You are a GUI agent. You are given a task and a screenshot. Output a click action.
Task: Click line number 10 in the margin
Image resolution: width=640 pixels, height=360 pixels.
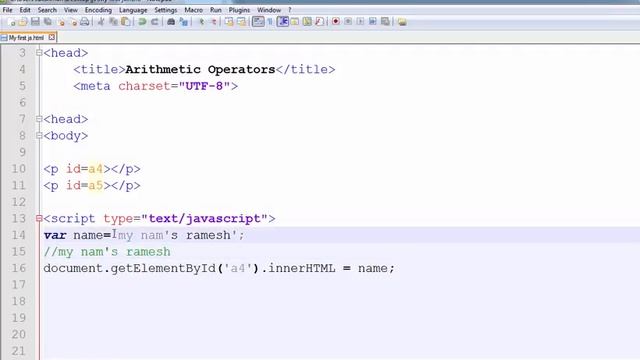click(18, 169)
